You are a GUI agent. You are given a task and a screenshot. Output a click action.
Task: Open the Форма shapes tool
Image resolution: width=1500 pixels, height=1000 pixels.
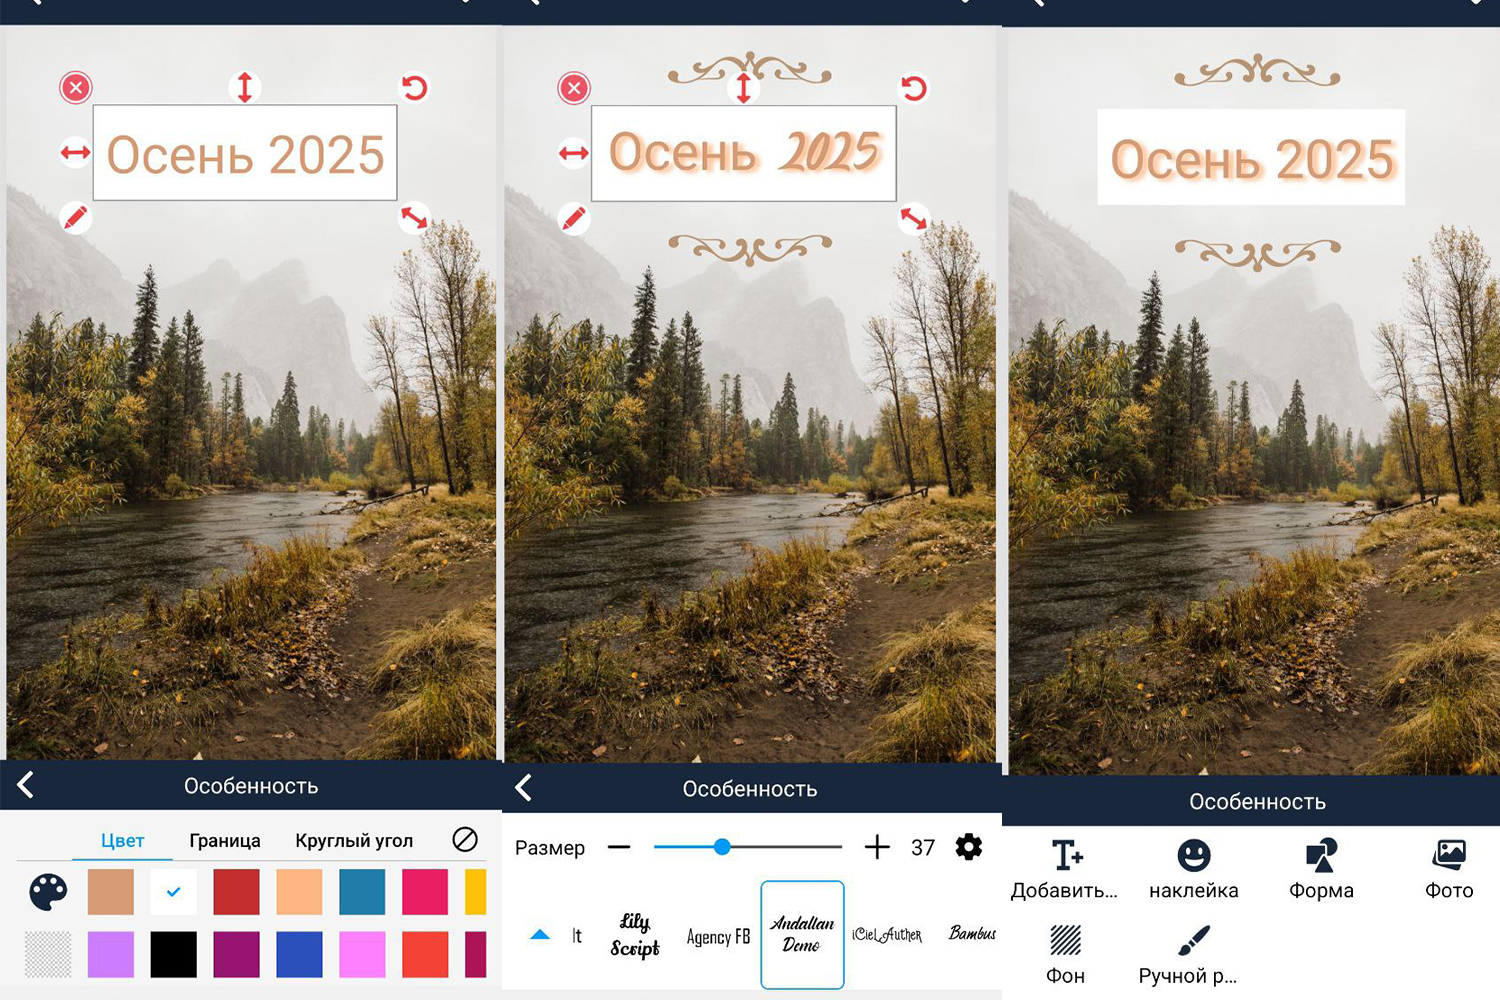pyautogui.click(x=1321, y=856)
